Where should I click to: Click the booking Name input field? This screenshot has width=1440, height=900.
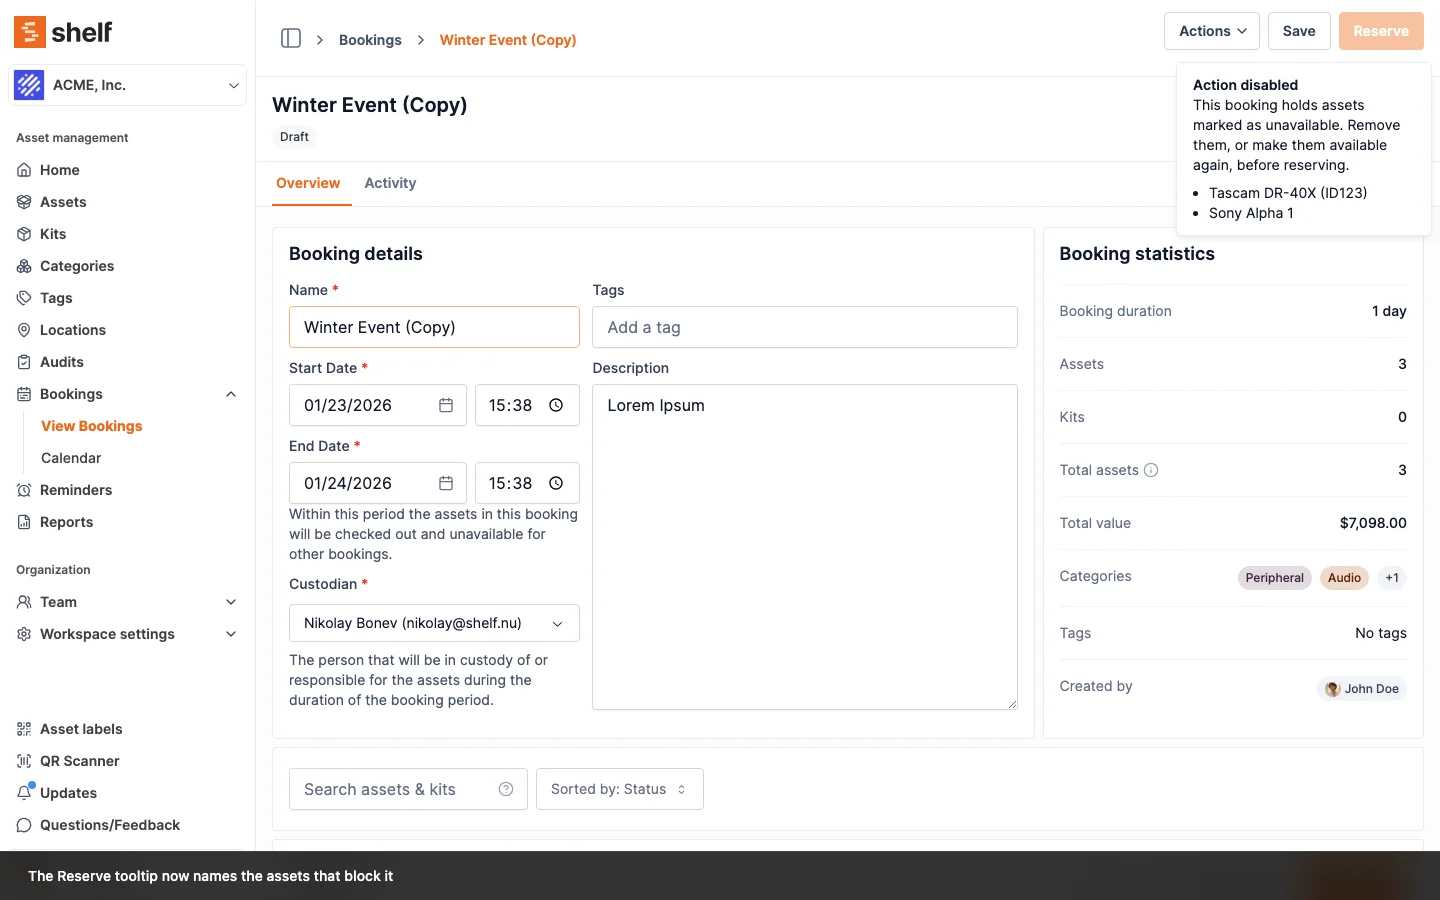tap(434, 327)
